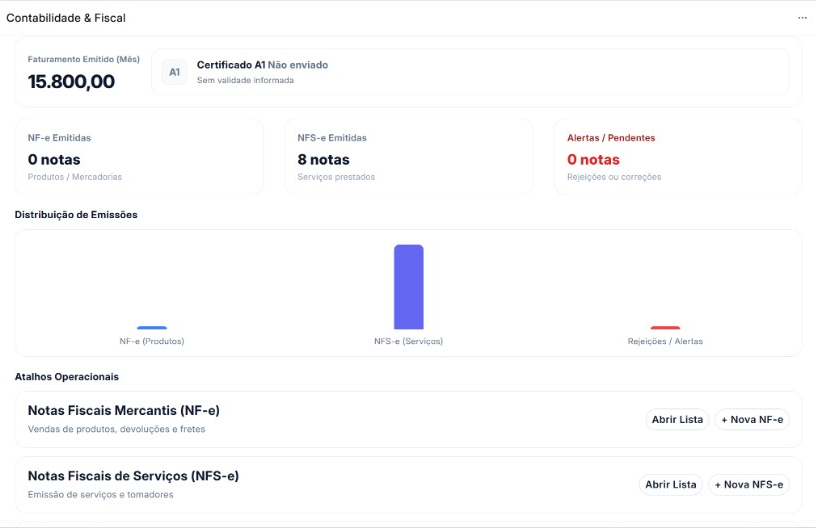Open the three-dot options menu
The height and width of the screenshot is (528, 816).
(802, 18)
